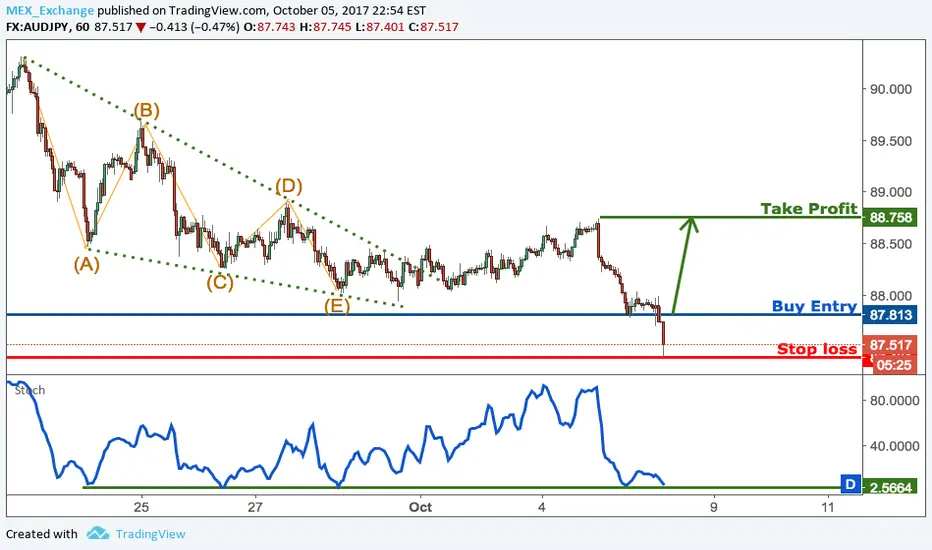The height and width of the screenshot is (550, 932).
Task: Click the 90.000 price axis level
Action: coord(890,89)
